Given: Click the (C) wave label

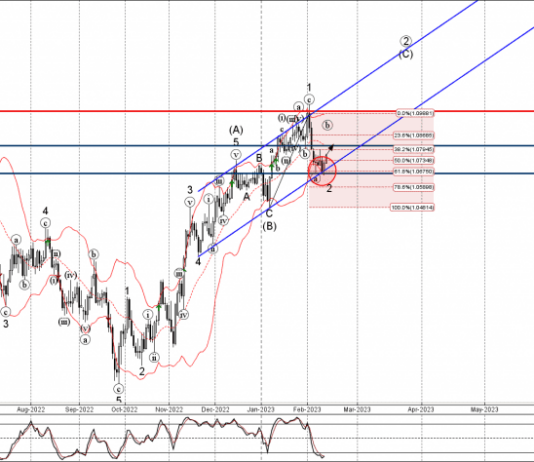Looking at the screenshot, I should tap(406, 54).
